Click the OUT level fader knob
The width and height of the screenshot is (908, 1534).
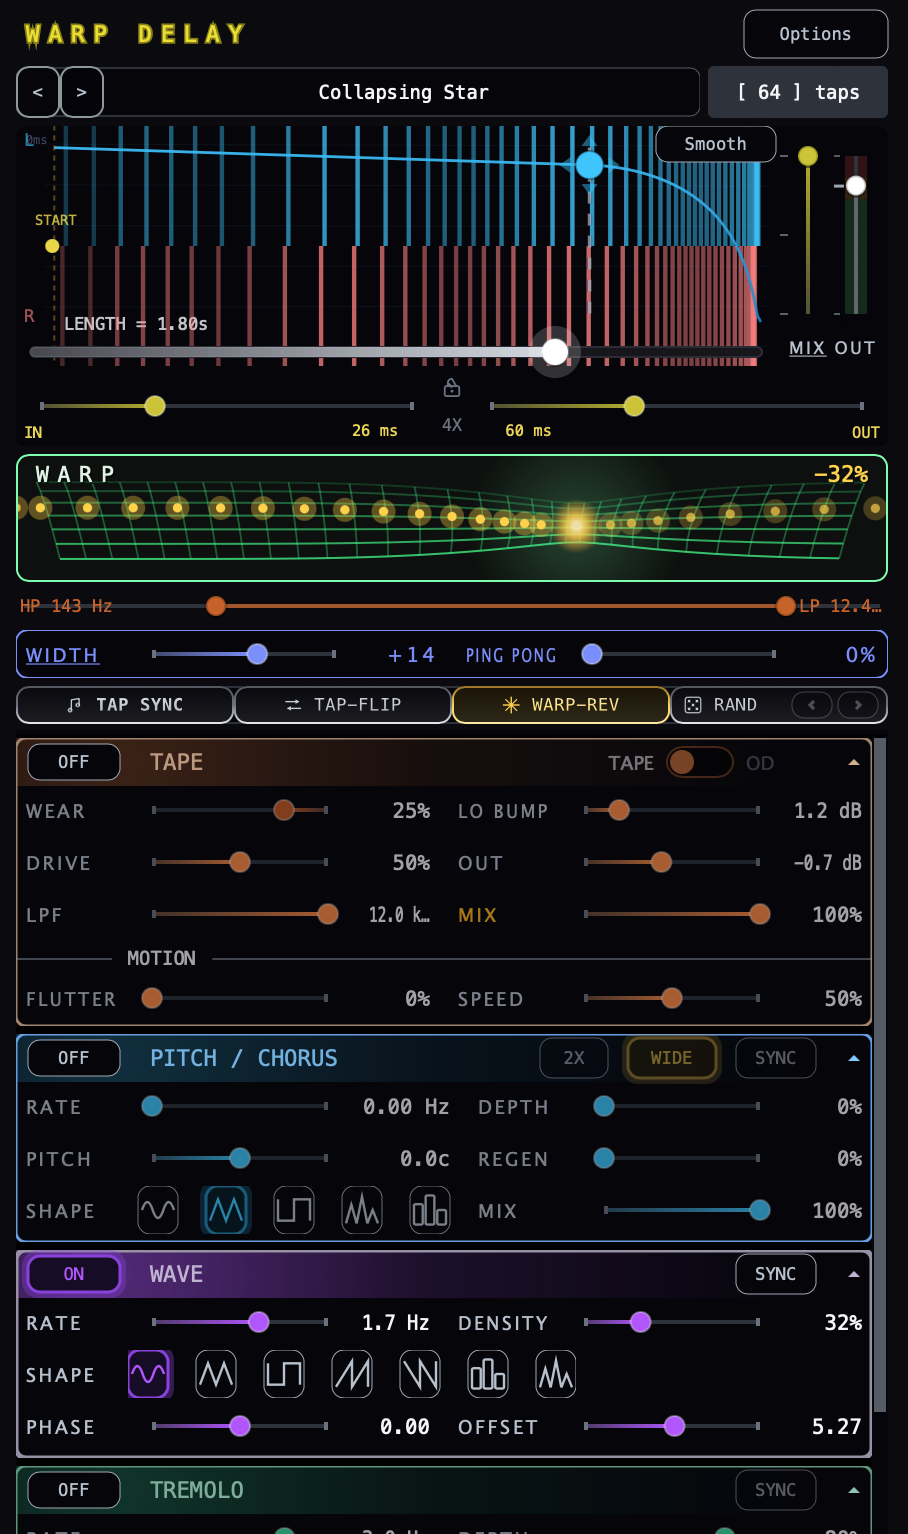pyautogui.click(x=856, y=185)
